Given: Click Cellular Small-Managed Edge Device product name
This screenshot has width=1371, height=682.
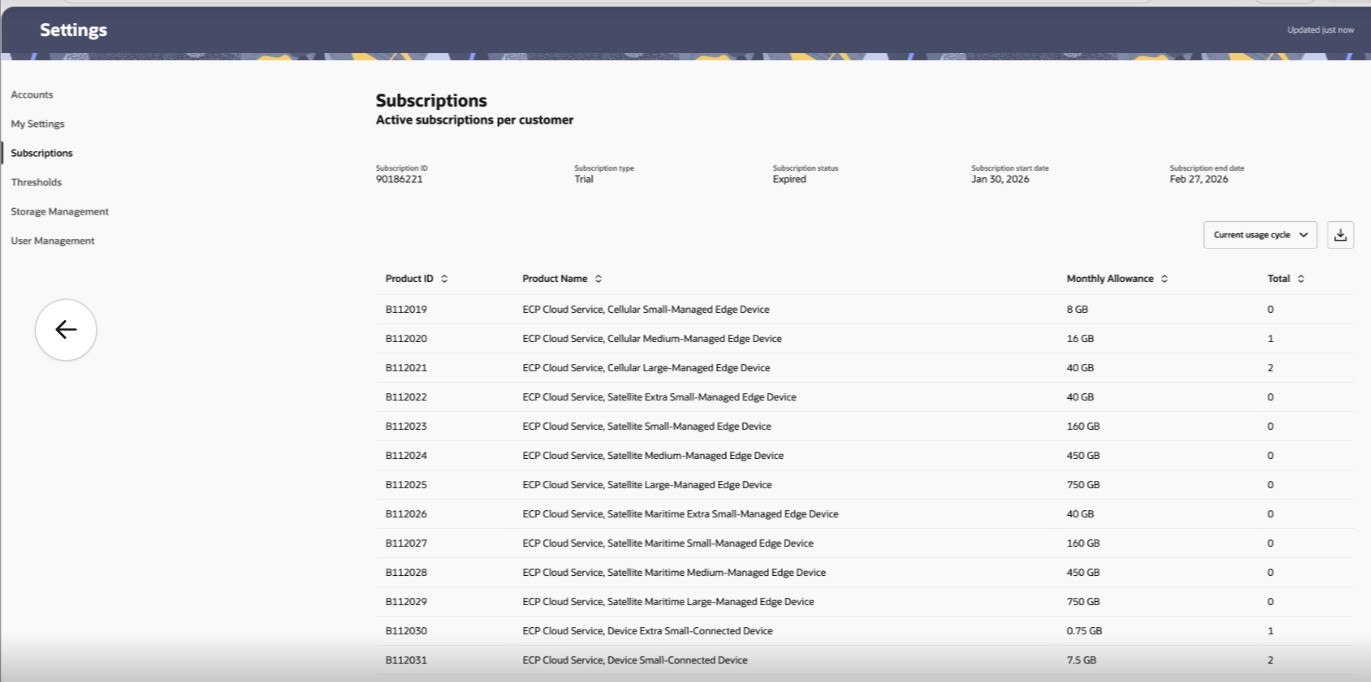Looking at the screenshot, I should coord(646,310).
